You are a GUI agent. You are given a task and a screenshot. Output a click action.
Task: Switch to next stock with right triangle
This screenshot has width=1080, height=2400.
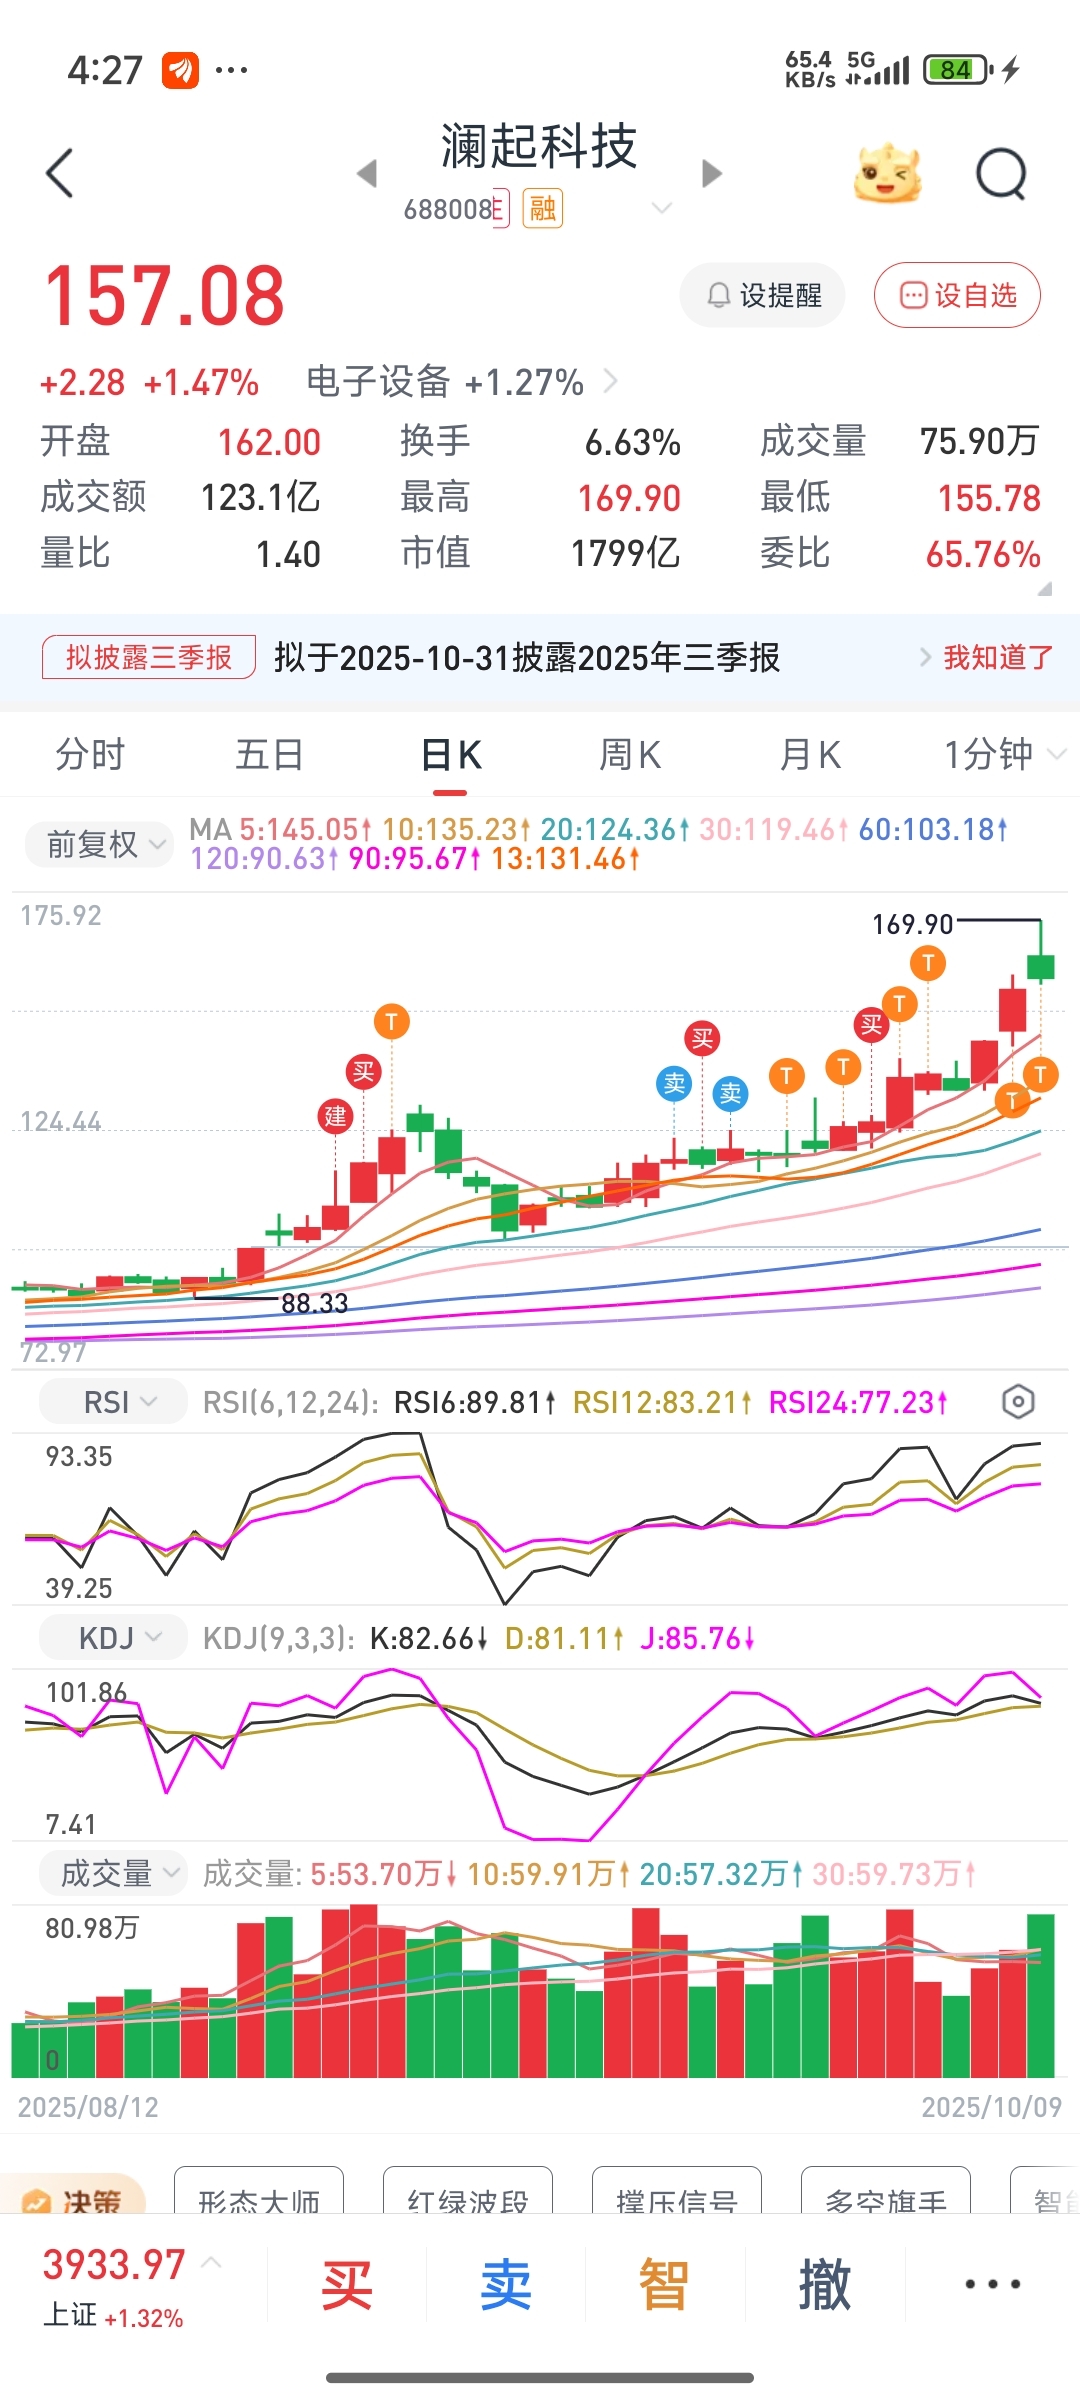coord(711,173)
